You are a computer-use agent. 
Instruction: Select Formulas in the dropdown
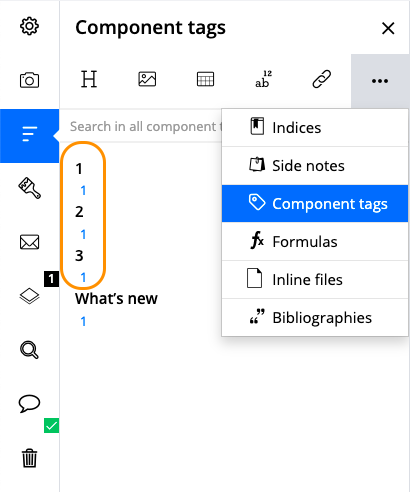tap(315, 241)
